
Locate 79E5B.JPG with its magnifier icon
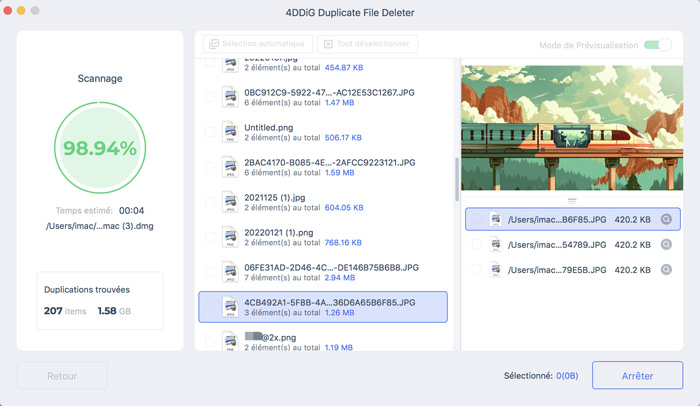(x=666, y=270)
